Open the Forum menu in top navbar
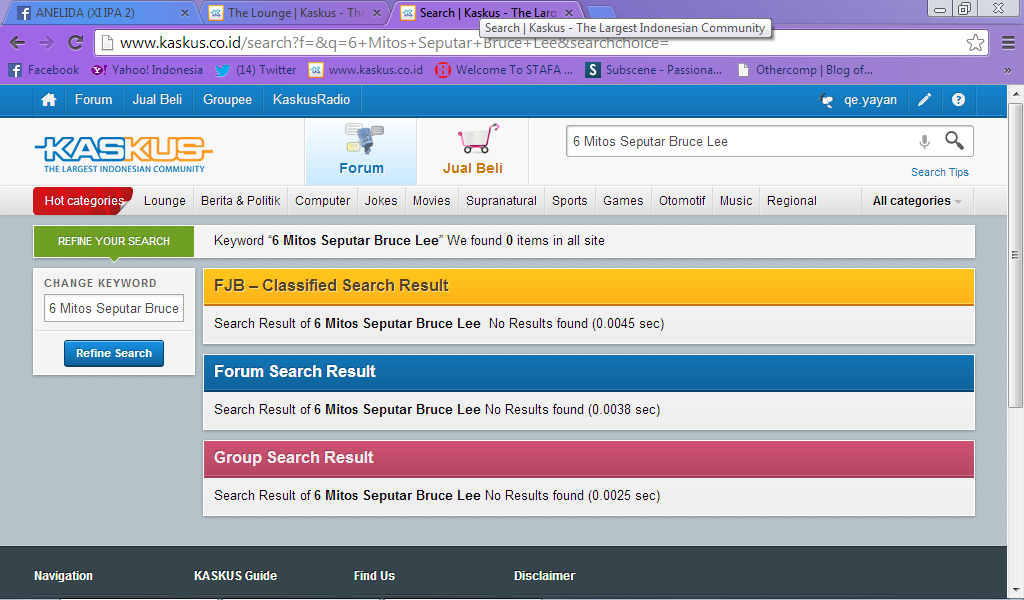Image resolution: width=1024 pixels, height=600 pixels. (93, 100)
